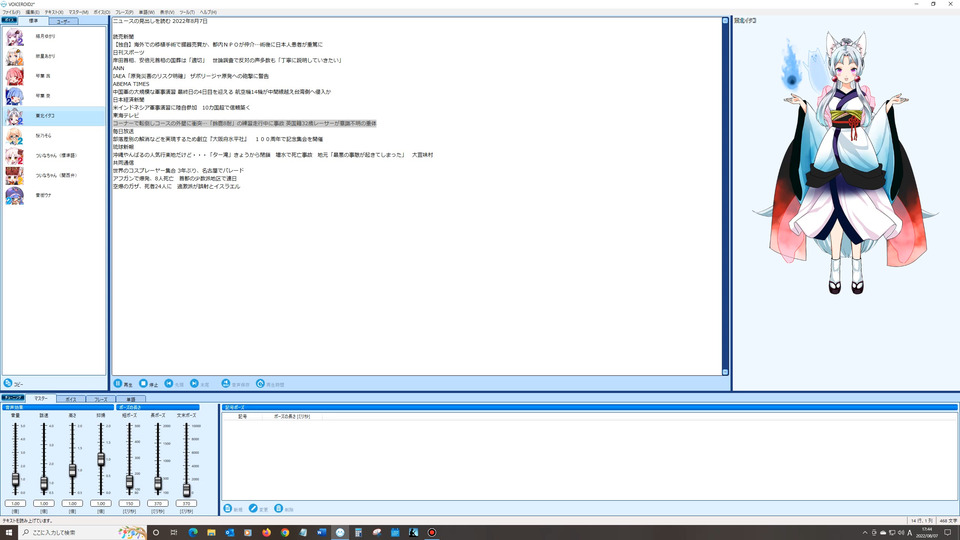Select the 結月ゆかり voice avatar
The image size is (960, 540).
[x=15, y=37]
